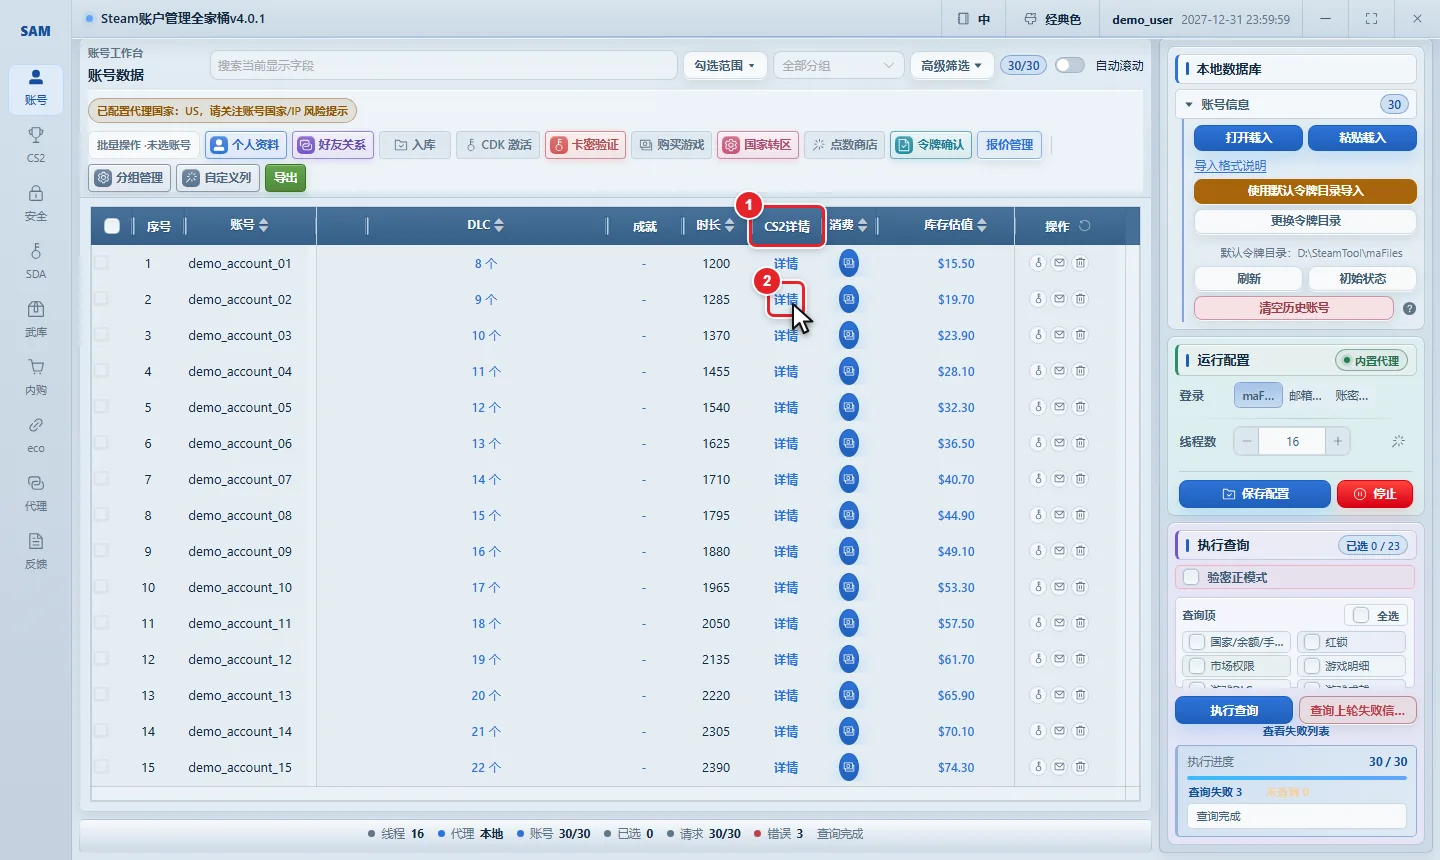Click the refresh icon beside 操作 header
This screenshot has width=1440, height=860.
(x=1085, y=226)
